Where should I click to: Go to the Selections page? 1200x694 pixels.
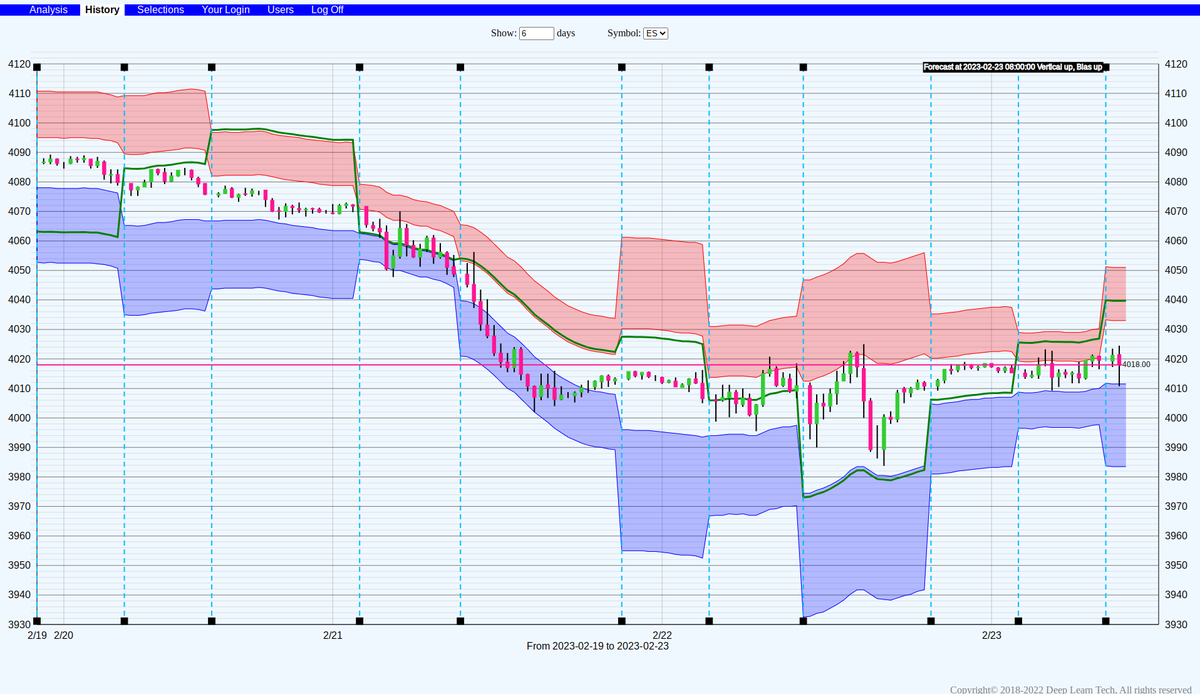click(x=161, y=9)
